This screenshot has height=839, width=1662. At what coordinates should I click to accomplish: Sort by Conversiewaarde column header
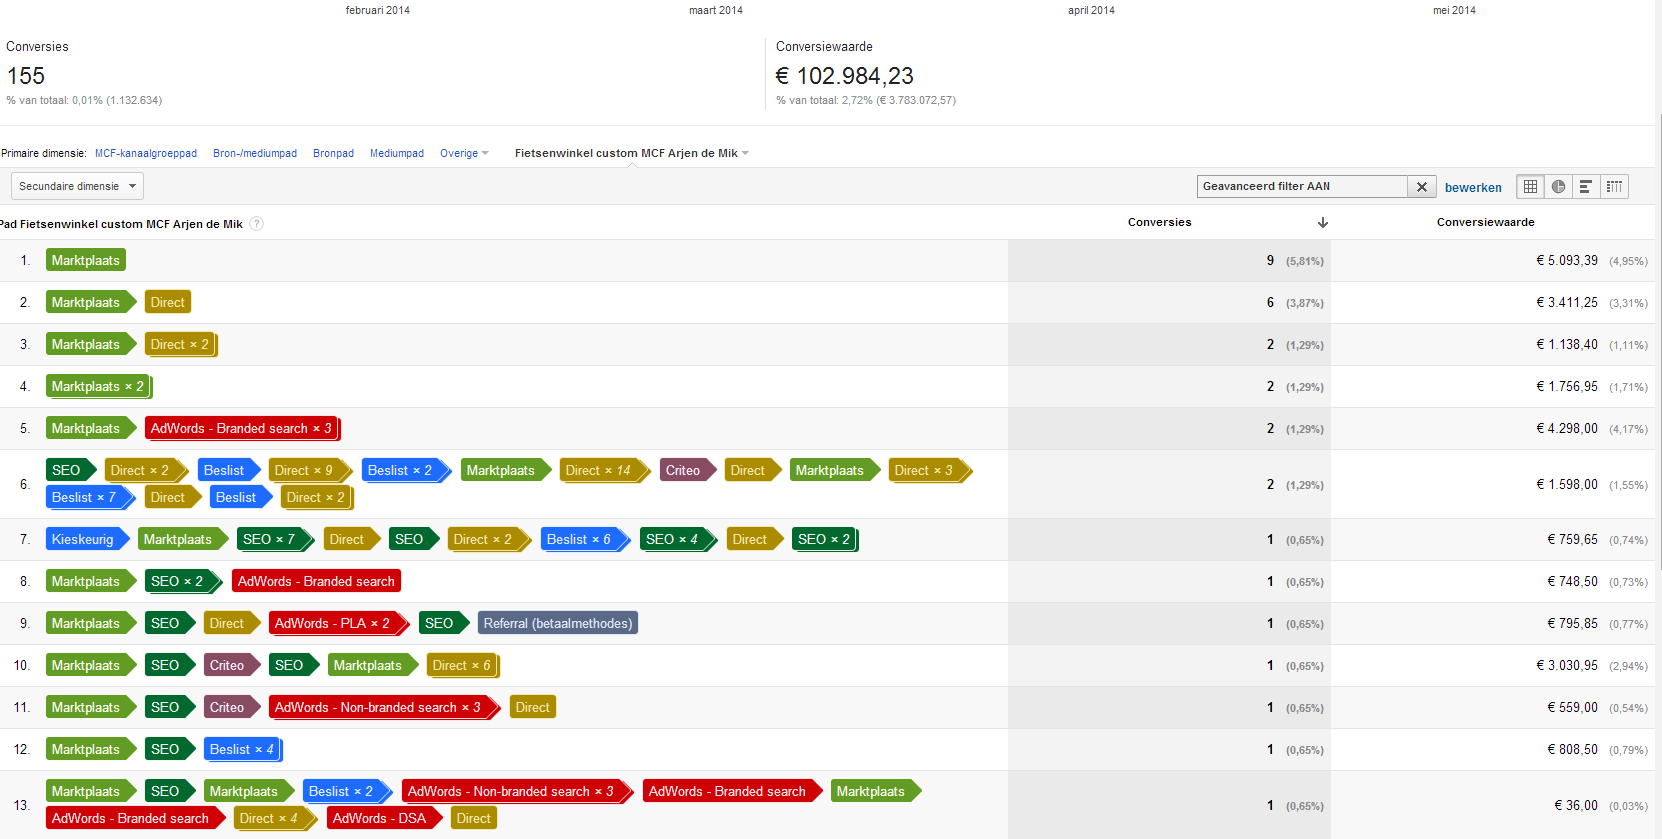(1485, 223)
